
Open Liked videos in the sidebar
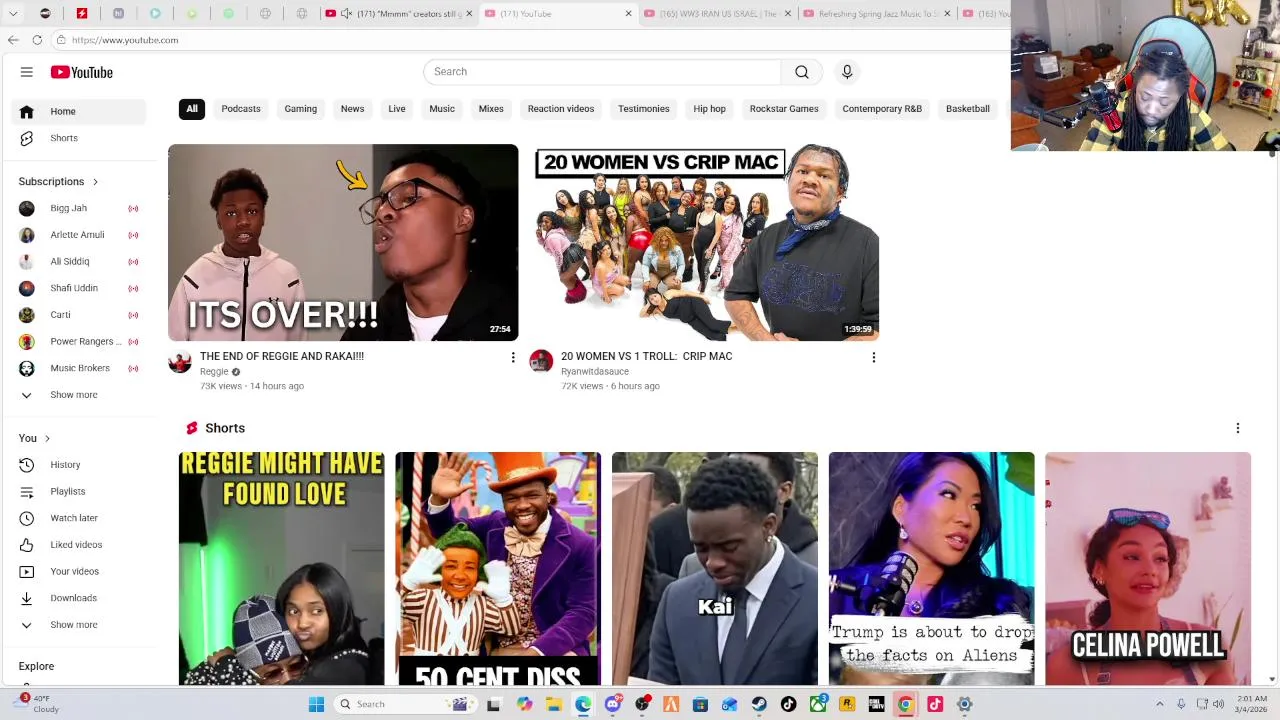[79, 545]
